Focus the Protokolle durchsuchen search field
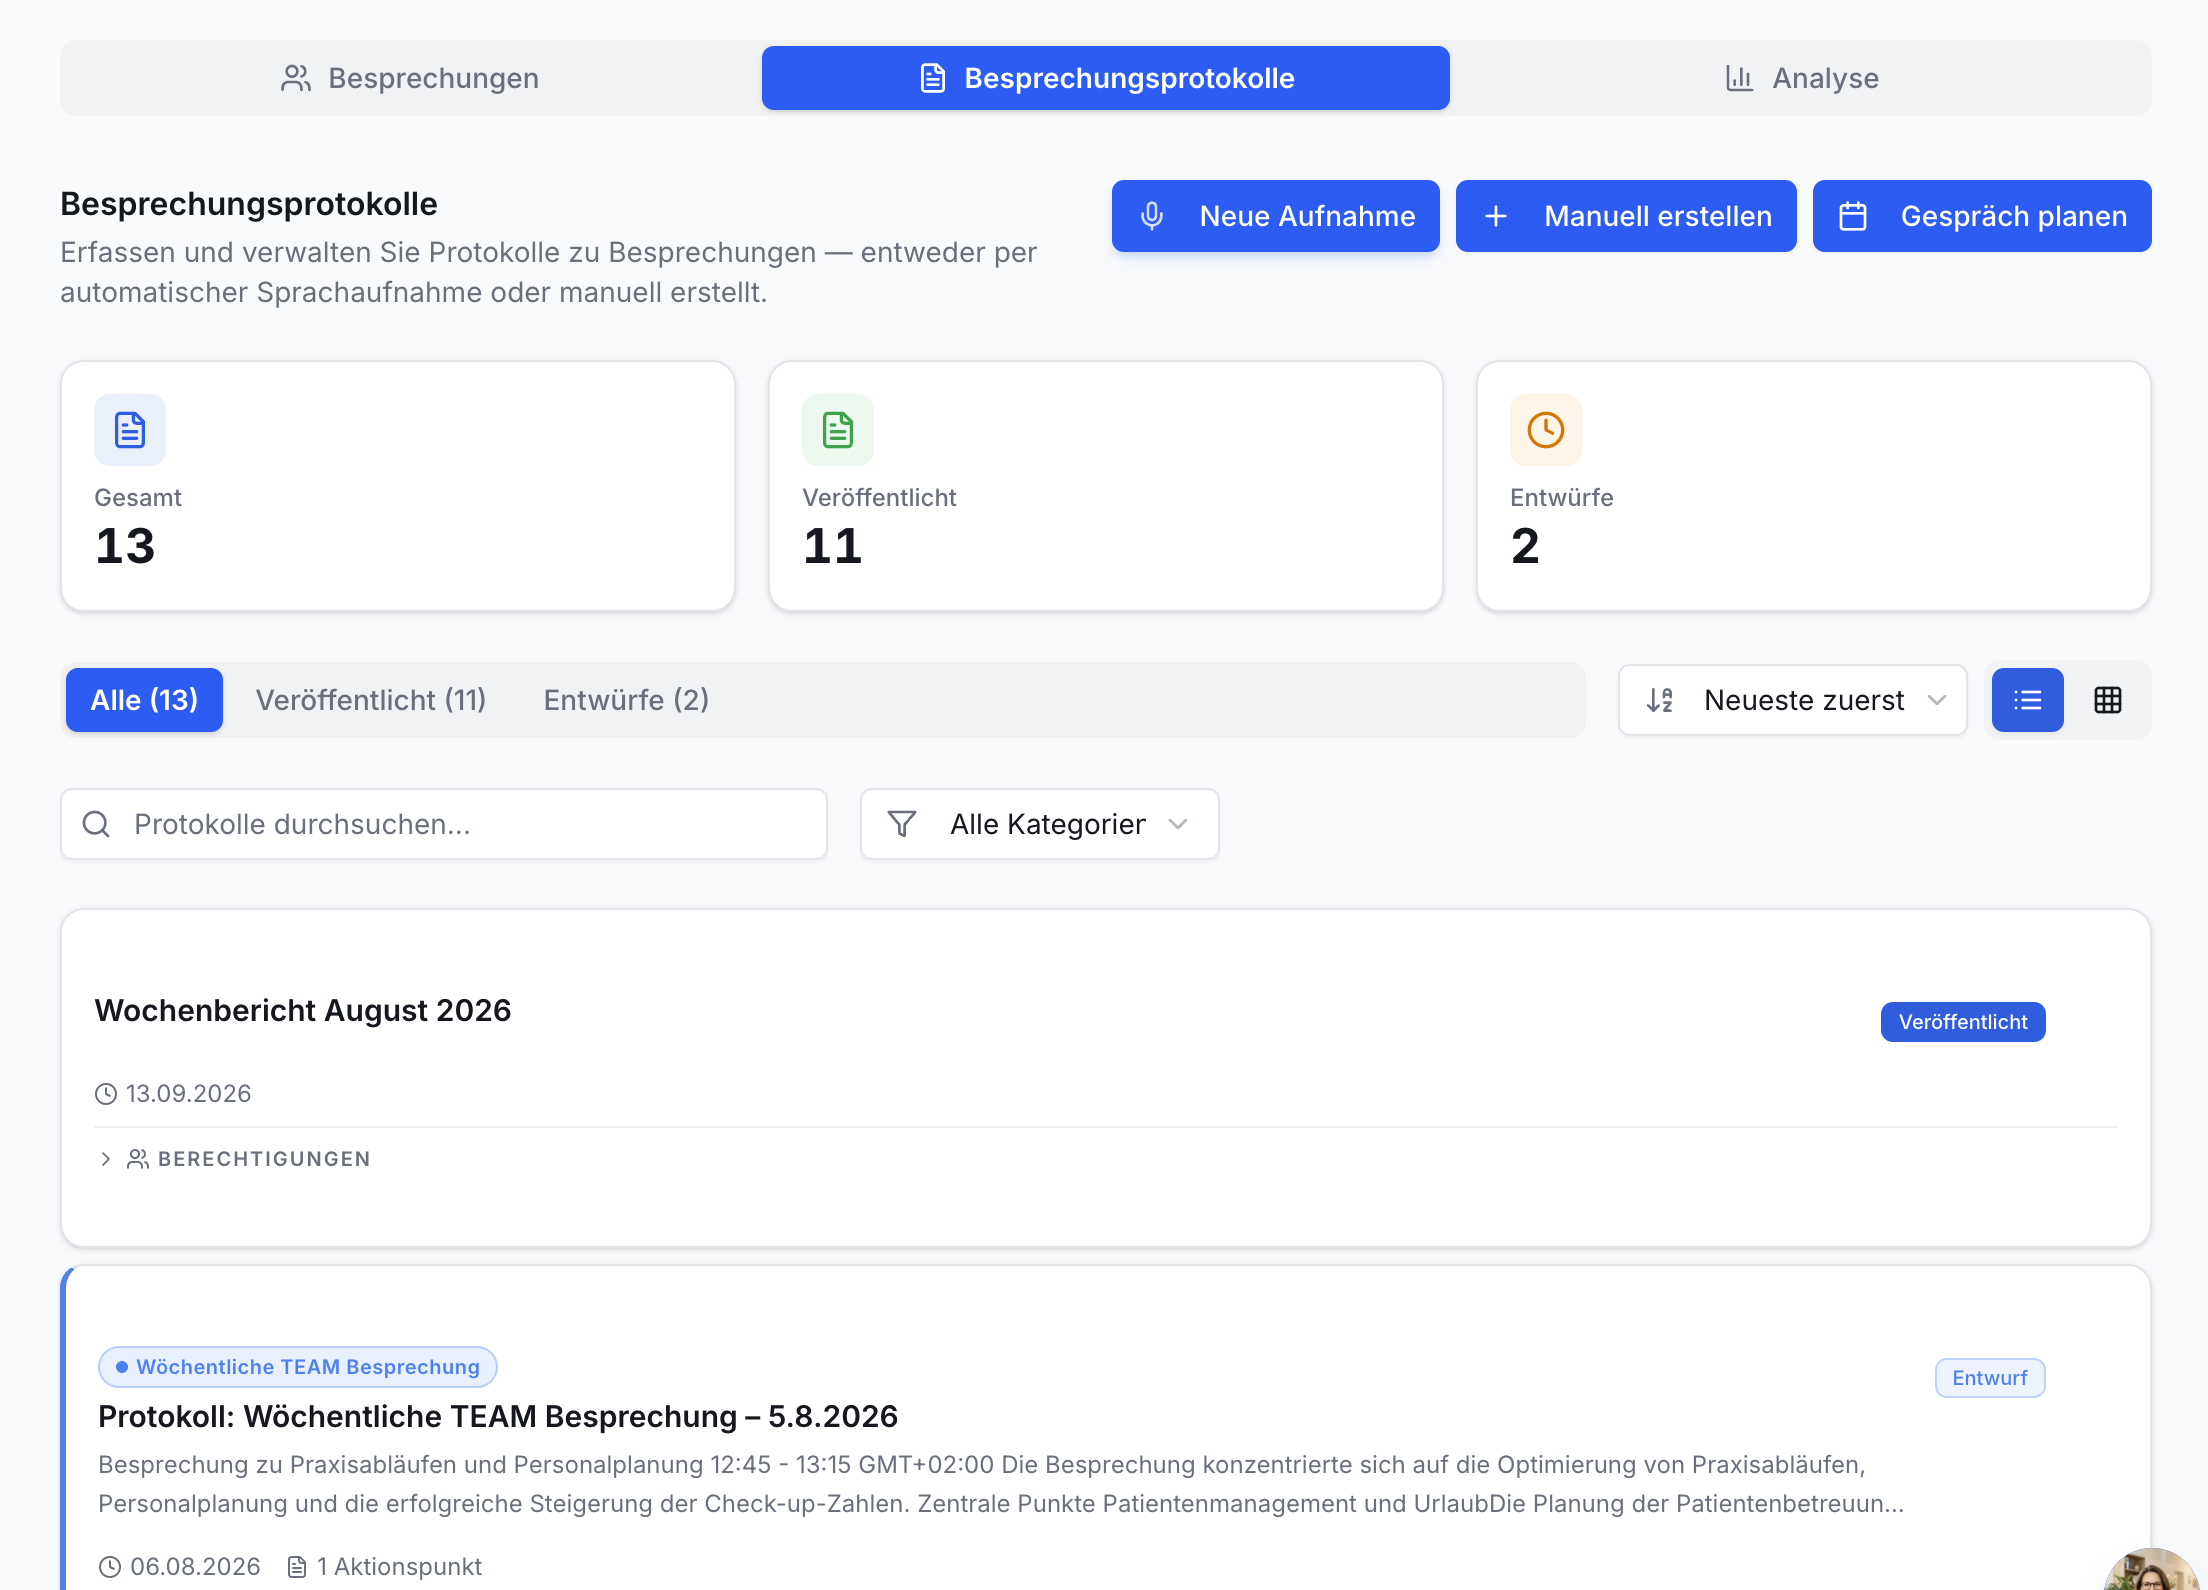2208x1590 pixels. point(444,824)
